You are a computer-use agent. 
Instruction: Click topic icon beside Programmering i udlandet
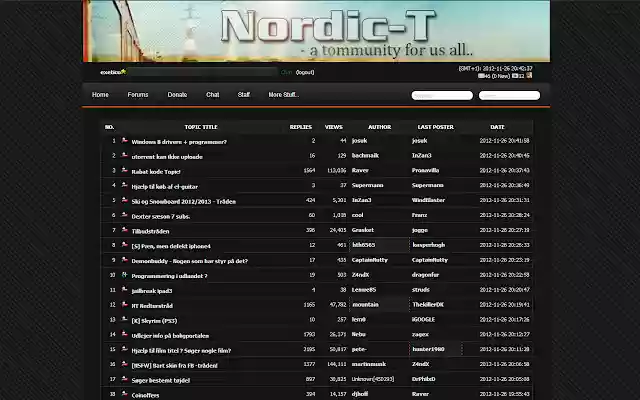(124, 275)
